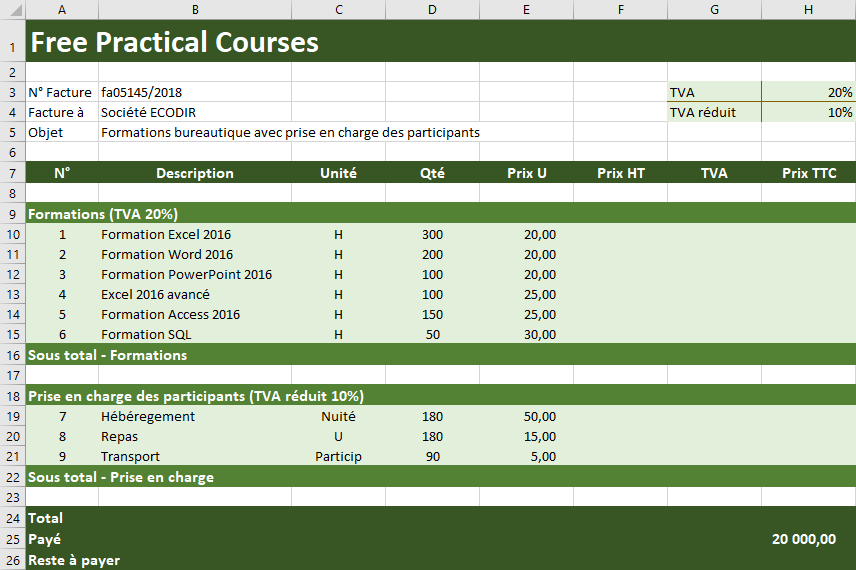Viewport: 856px width, 570px height.
Task: Click the TVA 20% rate value cell
Action: 808,92
